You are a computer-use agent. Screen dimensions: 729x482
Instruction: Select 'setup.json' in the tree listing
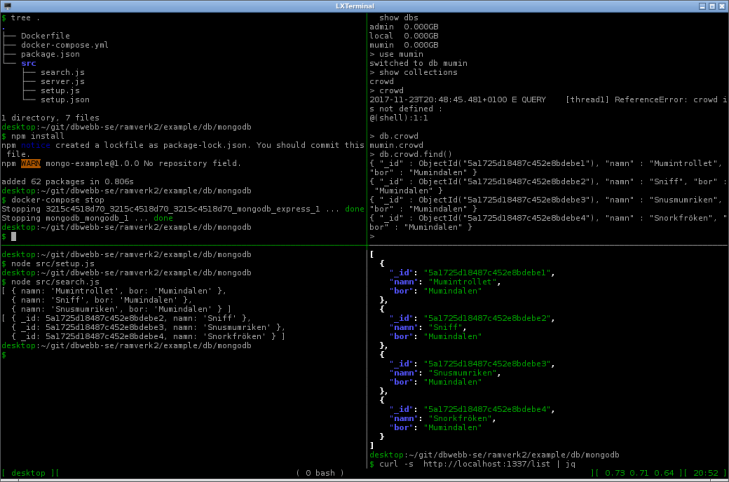tap(65, 99)
